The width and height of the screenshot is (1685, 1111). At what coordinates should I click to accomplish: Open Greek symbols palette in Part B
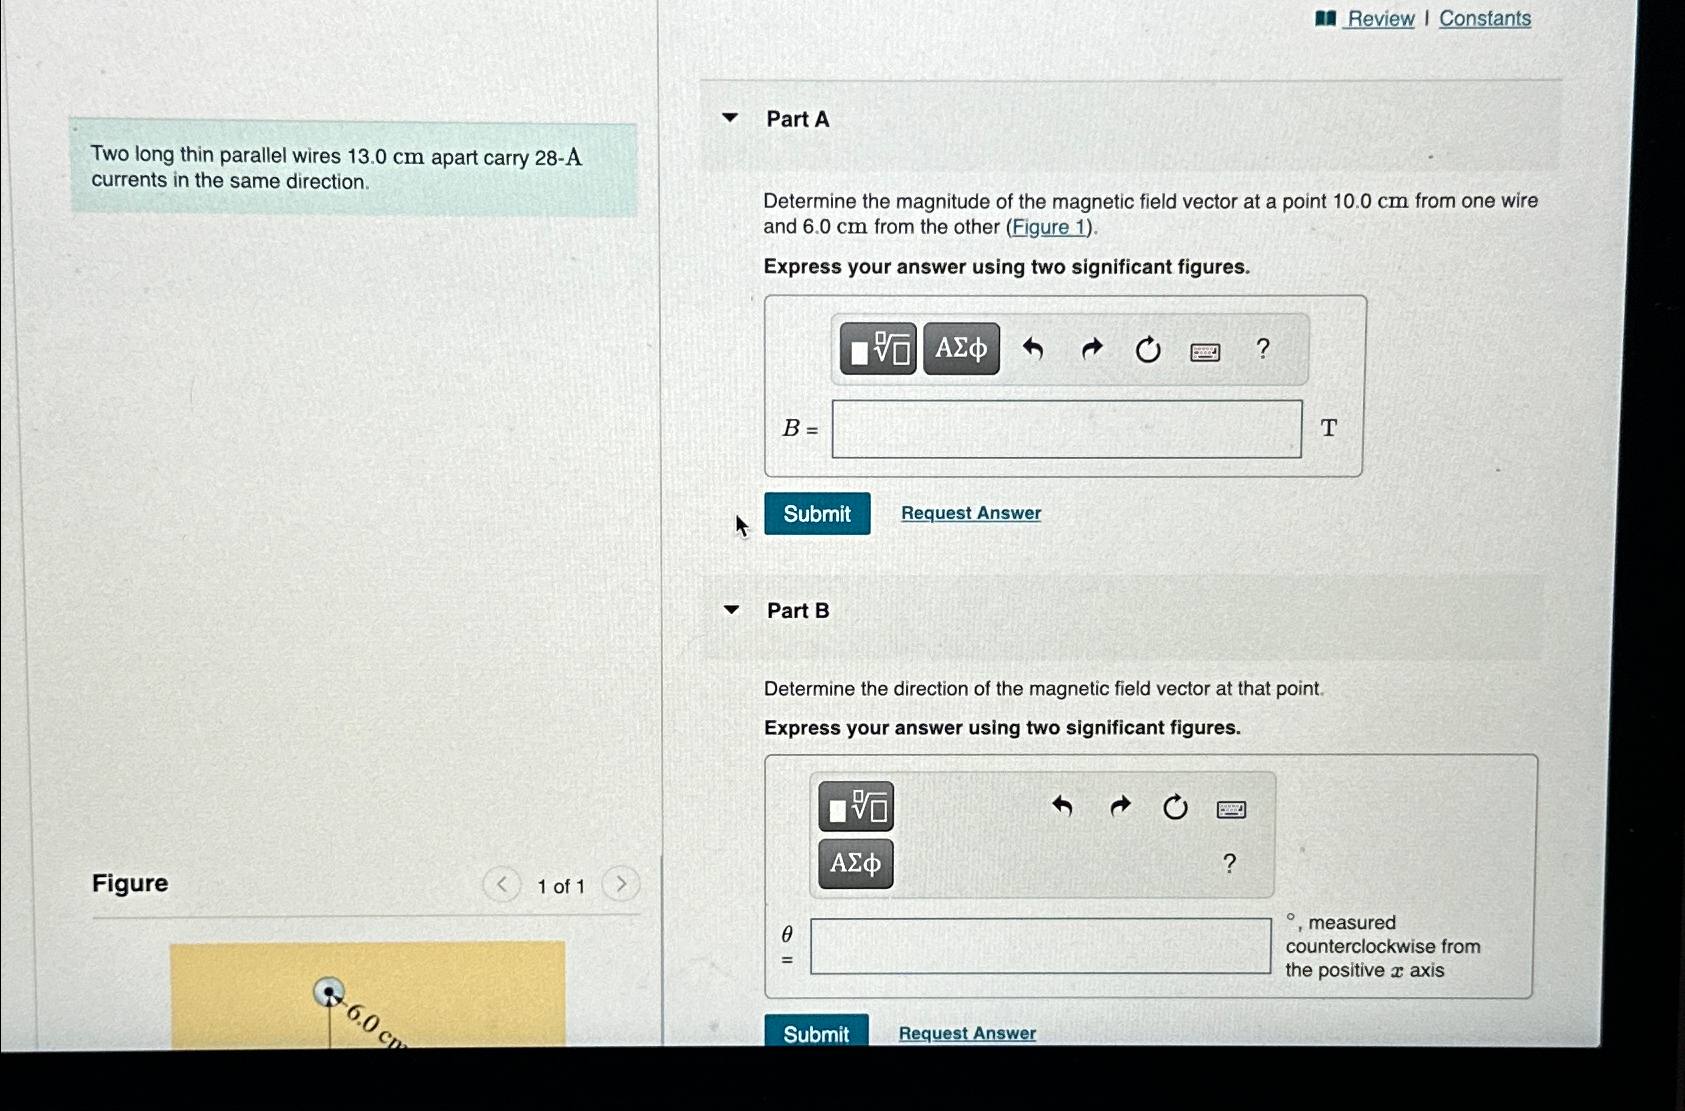(x=856, y=863)
